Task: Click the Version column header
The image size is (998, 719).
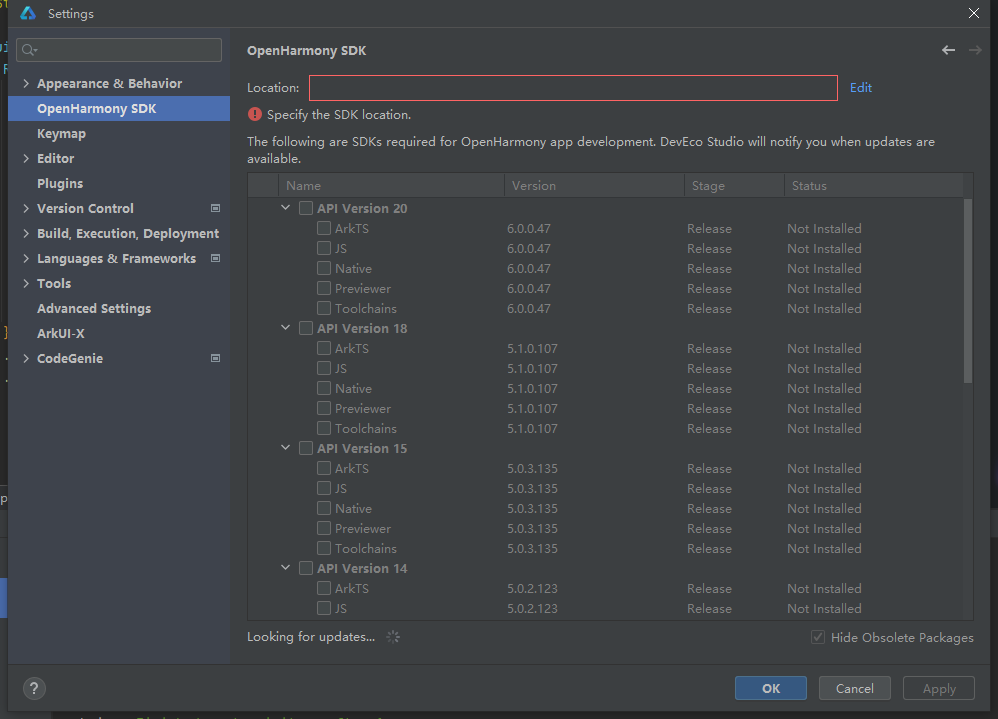Action: pos(594,185)
